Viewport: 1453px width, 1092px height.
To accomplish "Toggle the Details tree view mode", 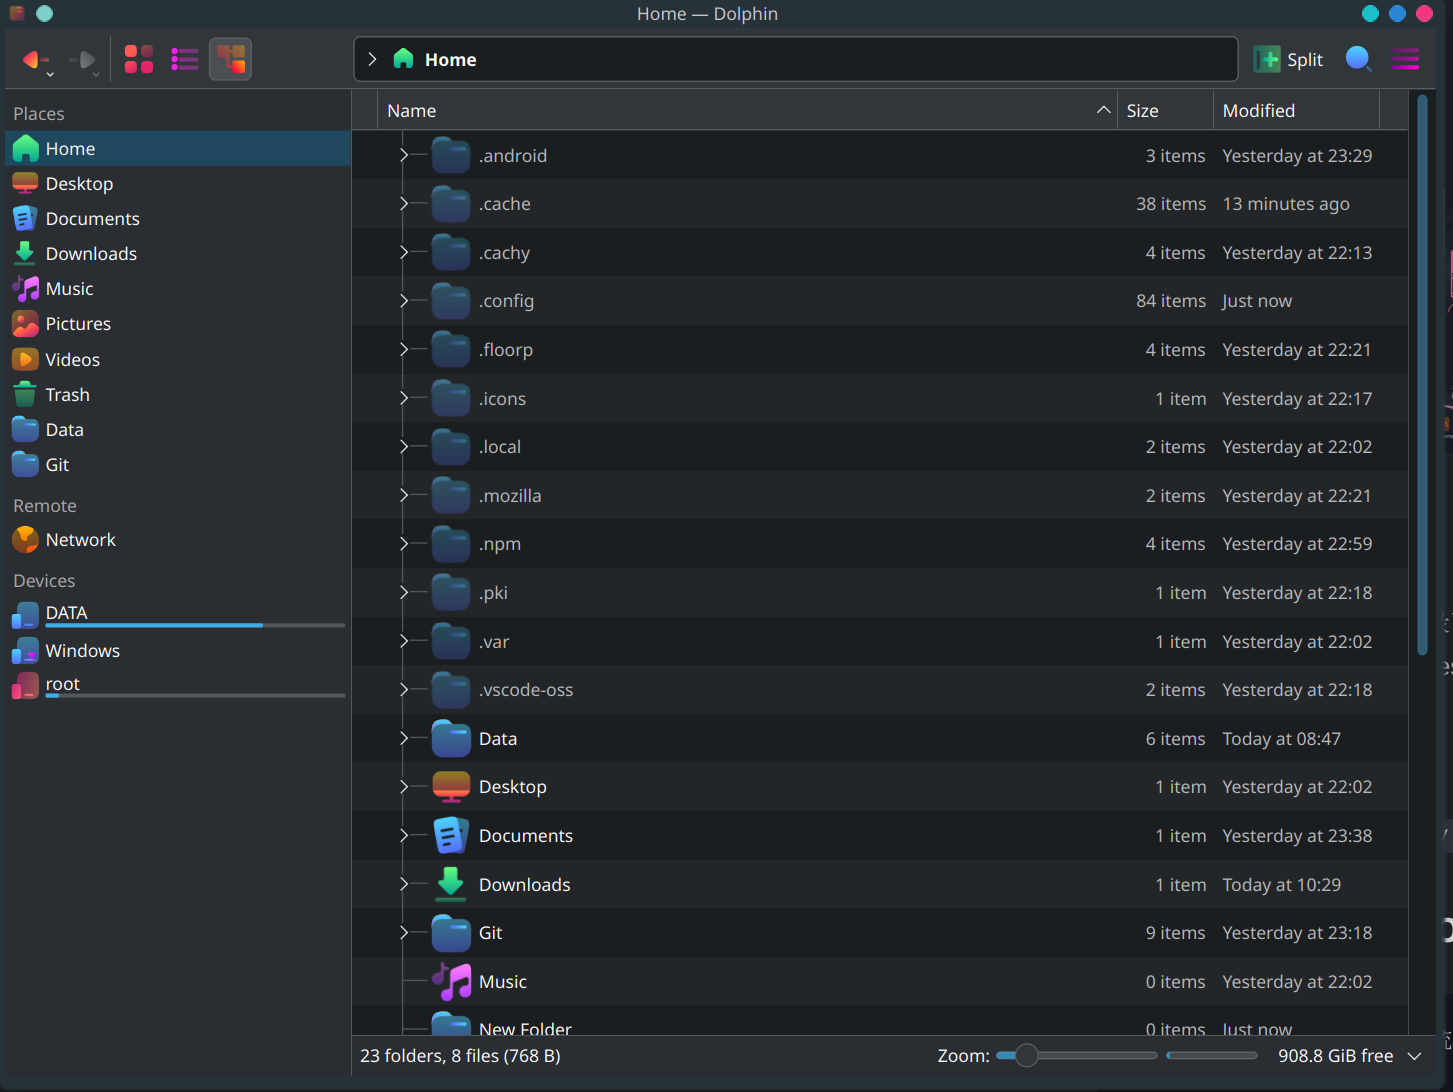I will 231,60.
